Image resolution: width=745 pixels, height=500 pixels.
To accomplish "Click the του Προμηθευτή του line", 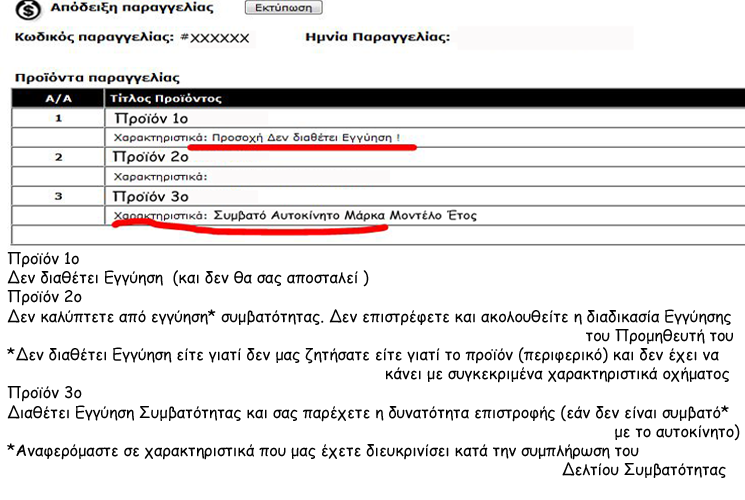I will (659, 336).
